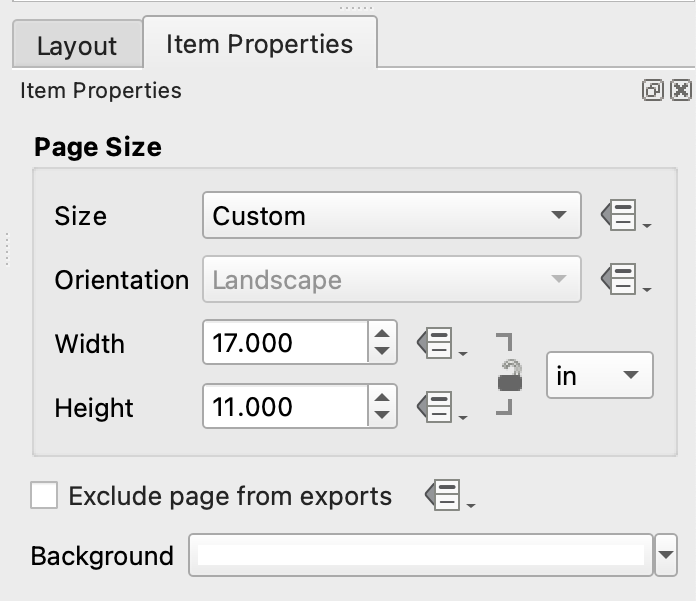This screenshot has width=696, height=601.
Task: Increase the Height value with up arrow
Action: pos(382,398)
